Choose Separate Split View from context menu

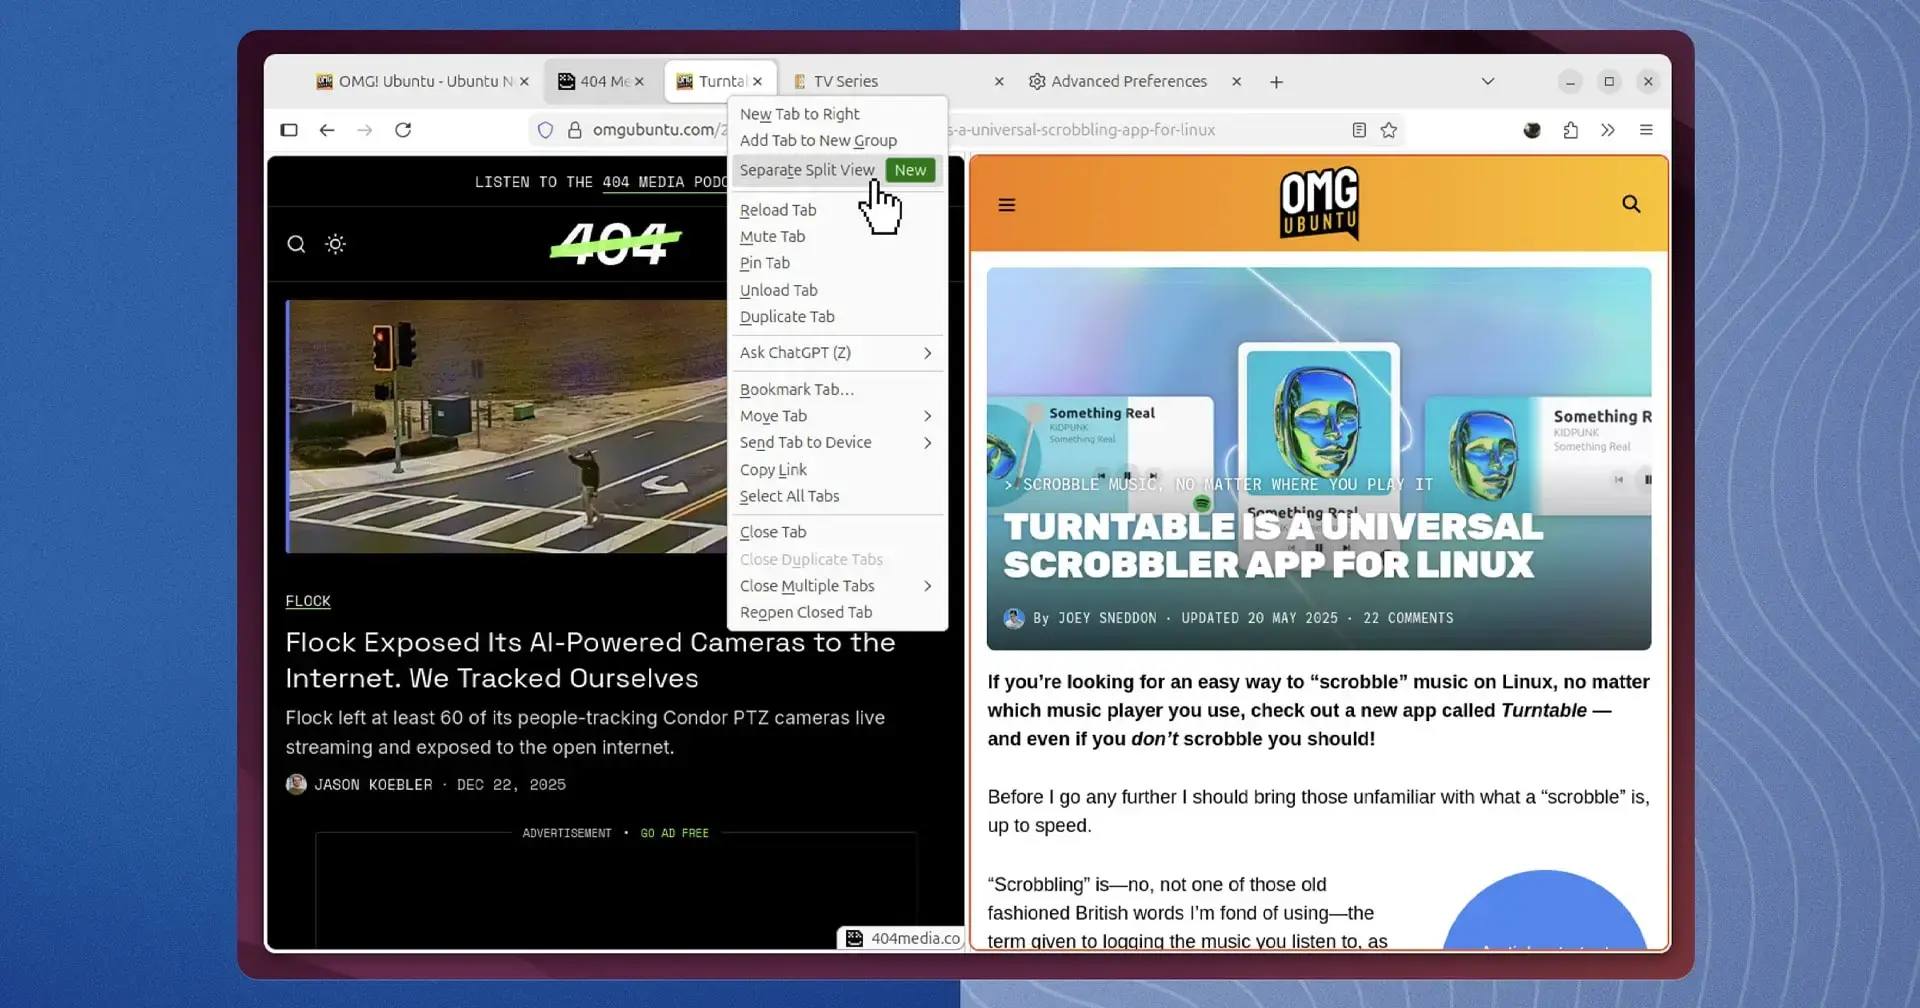pyautogui.click(x=807, y=170)
